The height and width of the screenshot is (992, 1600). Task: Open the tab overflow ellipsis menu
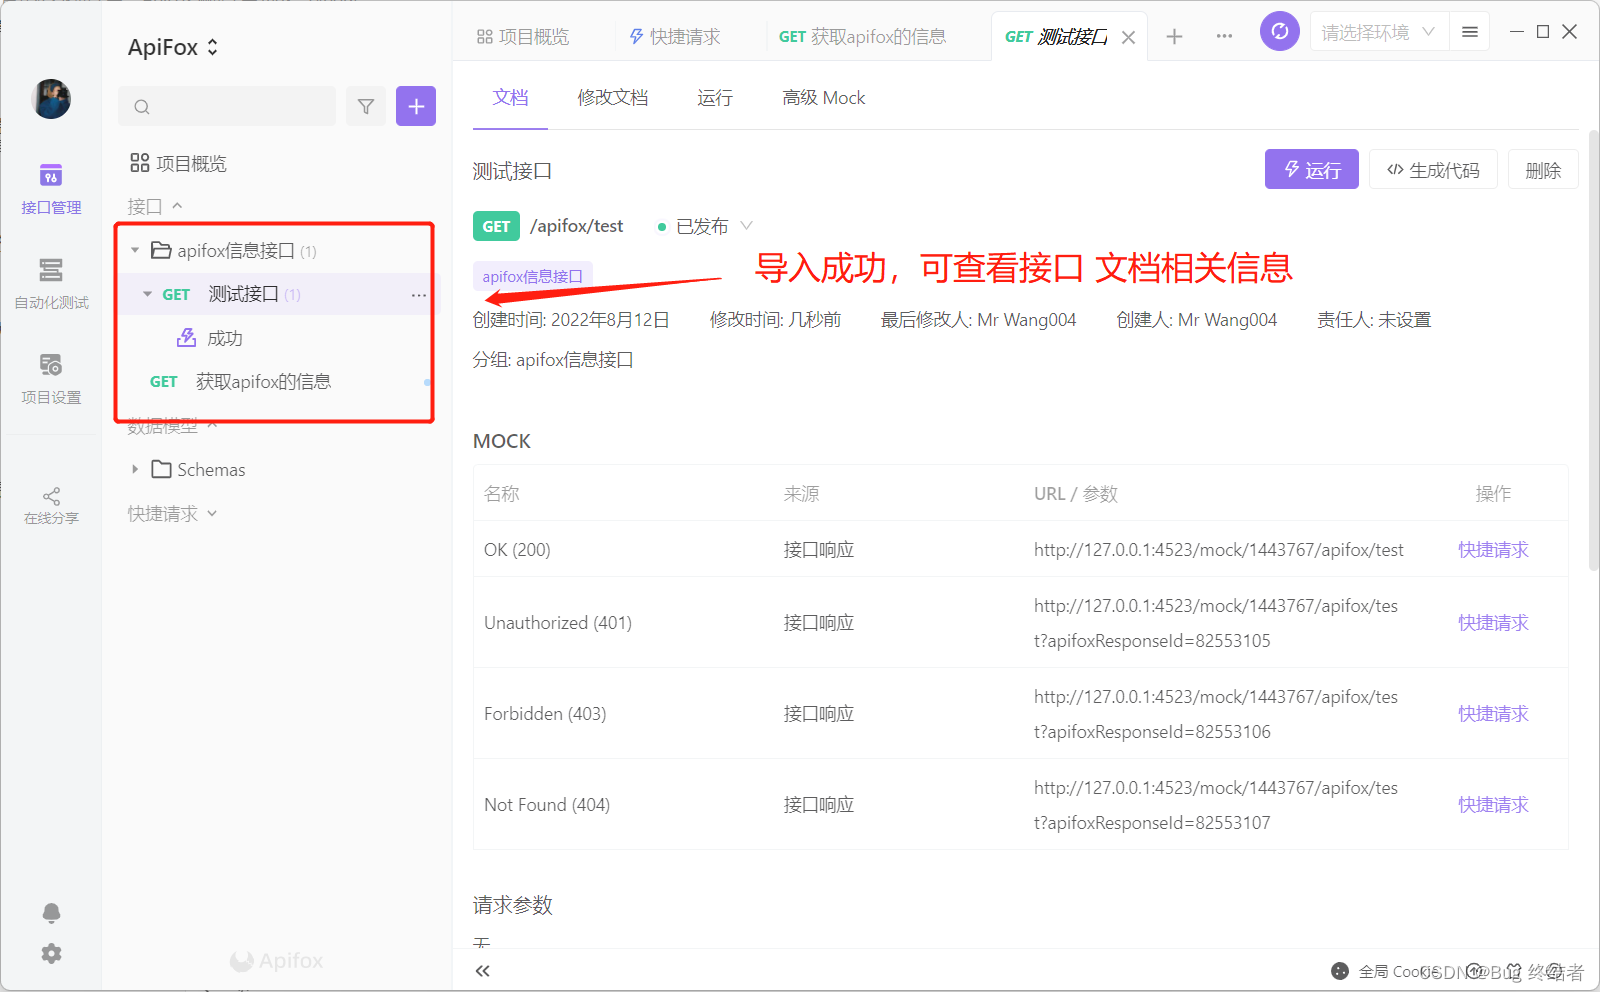click(1224, 37)
